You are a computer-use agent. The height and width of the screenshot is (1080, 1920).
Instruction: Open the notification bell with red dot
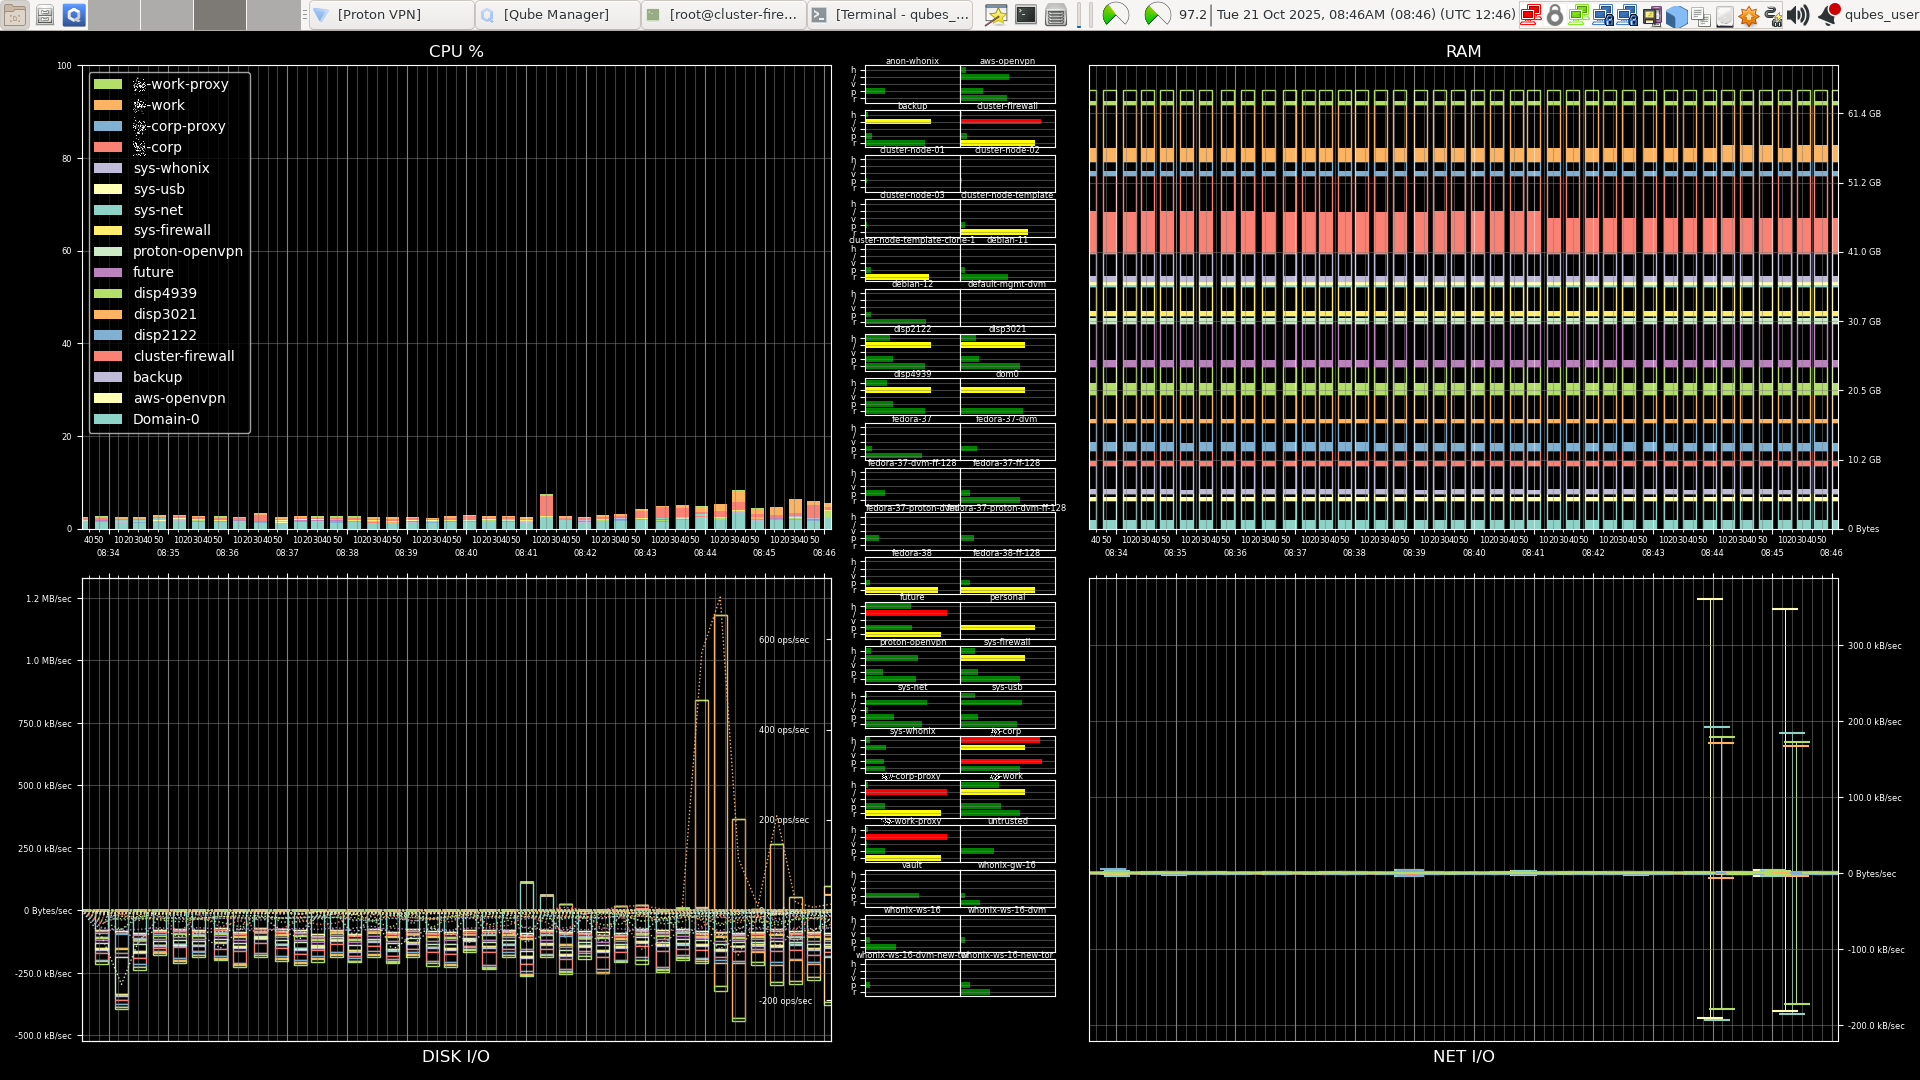(1828, 15)
